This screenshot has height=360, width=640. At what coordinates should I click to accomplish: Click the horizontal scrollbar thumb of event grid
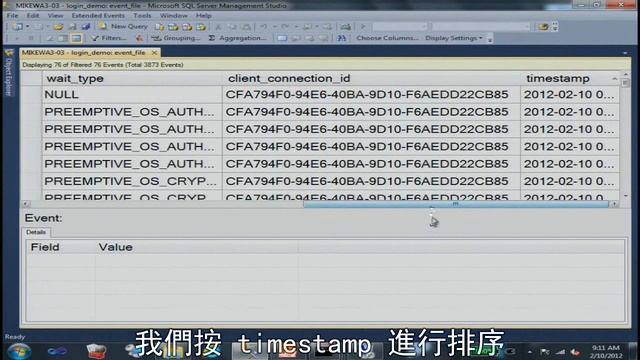point(456,204)
